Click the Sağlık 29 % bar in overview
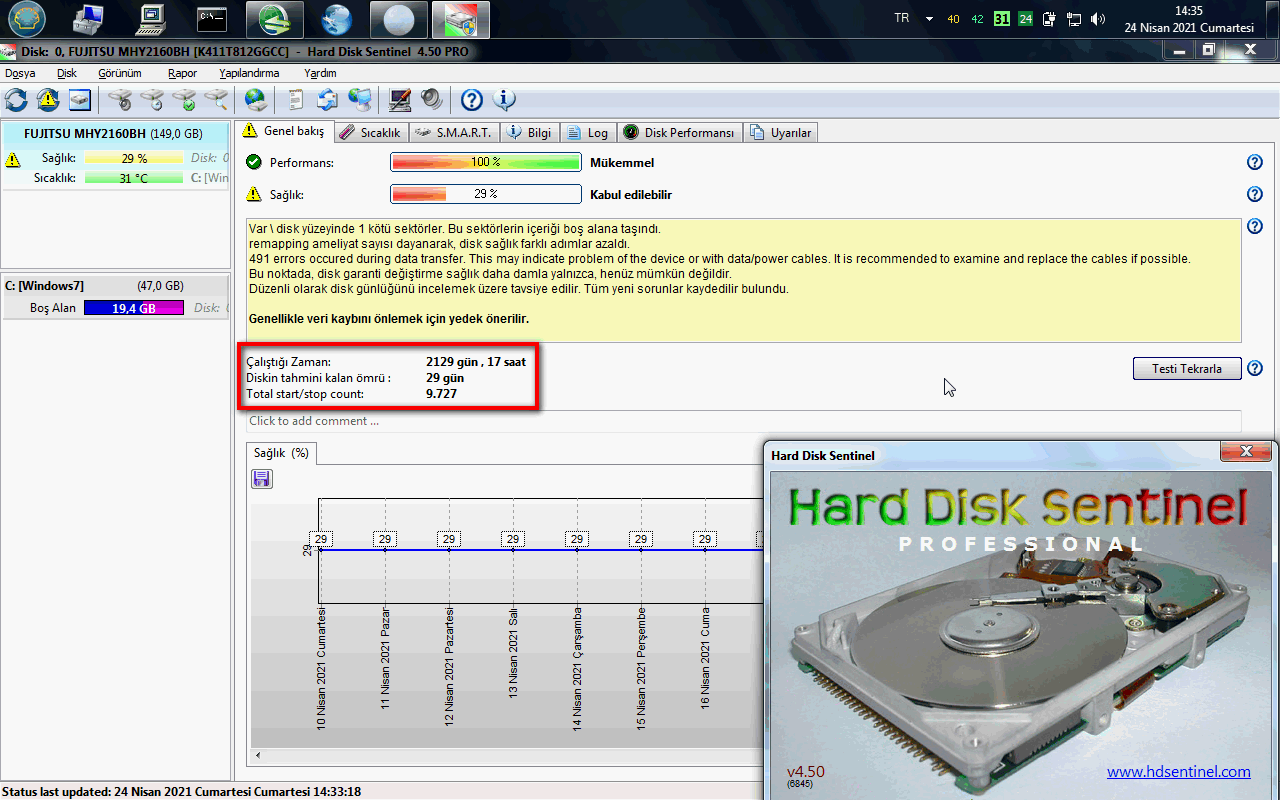The height and width of the screenshot is (800, 1280). [486, 194]
